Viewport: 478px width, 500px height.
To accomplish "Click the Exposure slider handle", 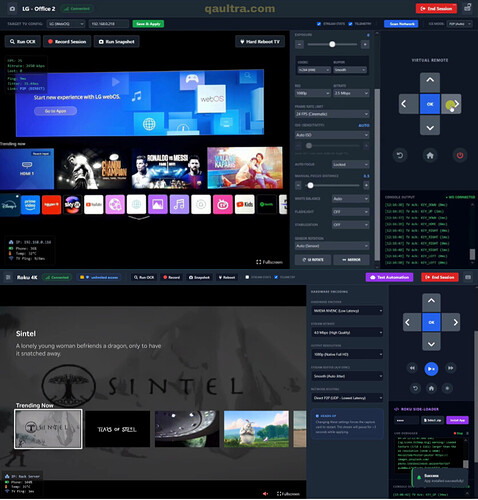I will tap(332, 44).
